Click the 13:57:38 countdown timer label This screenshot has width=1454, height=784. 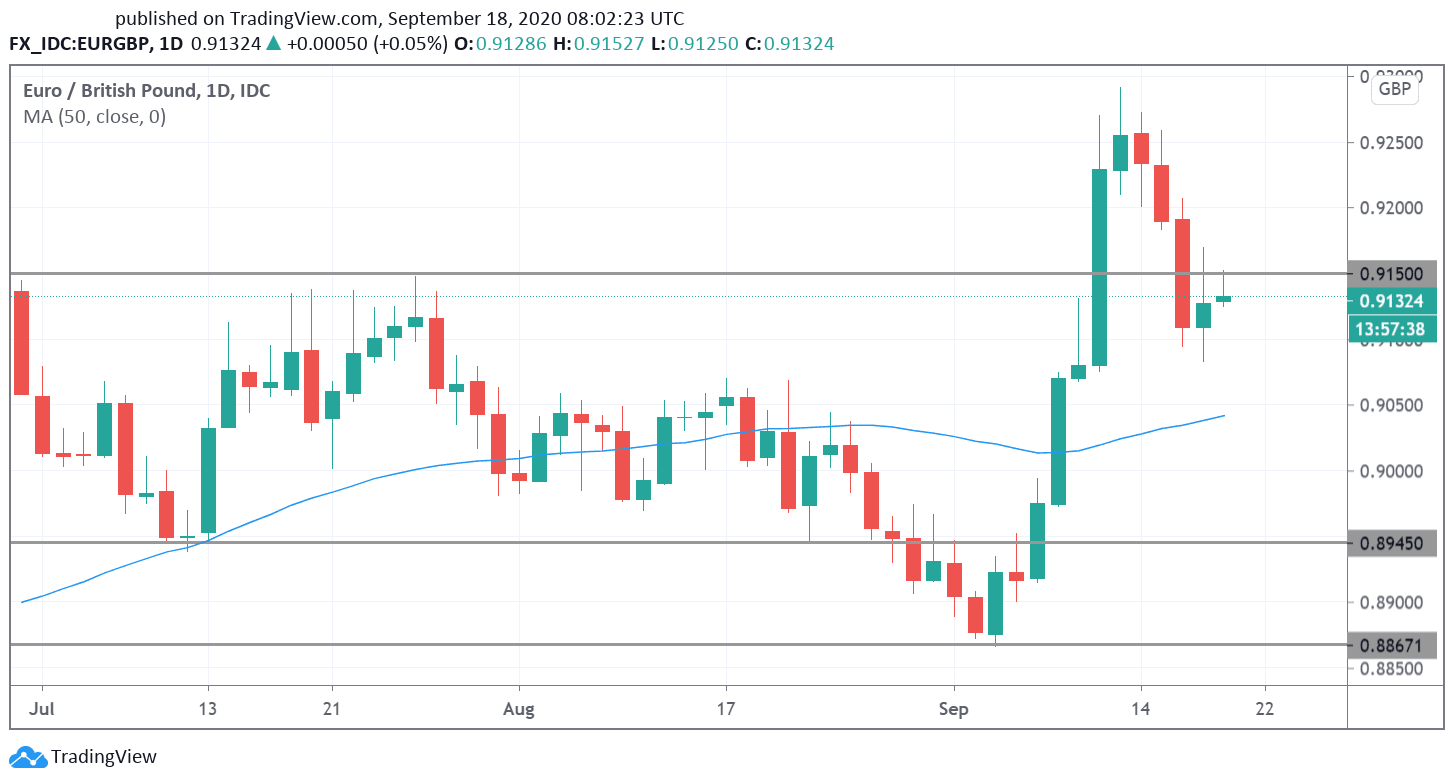(1393, 328)
